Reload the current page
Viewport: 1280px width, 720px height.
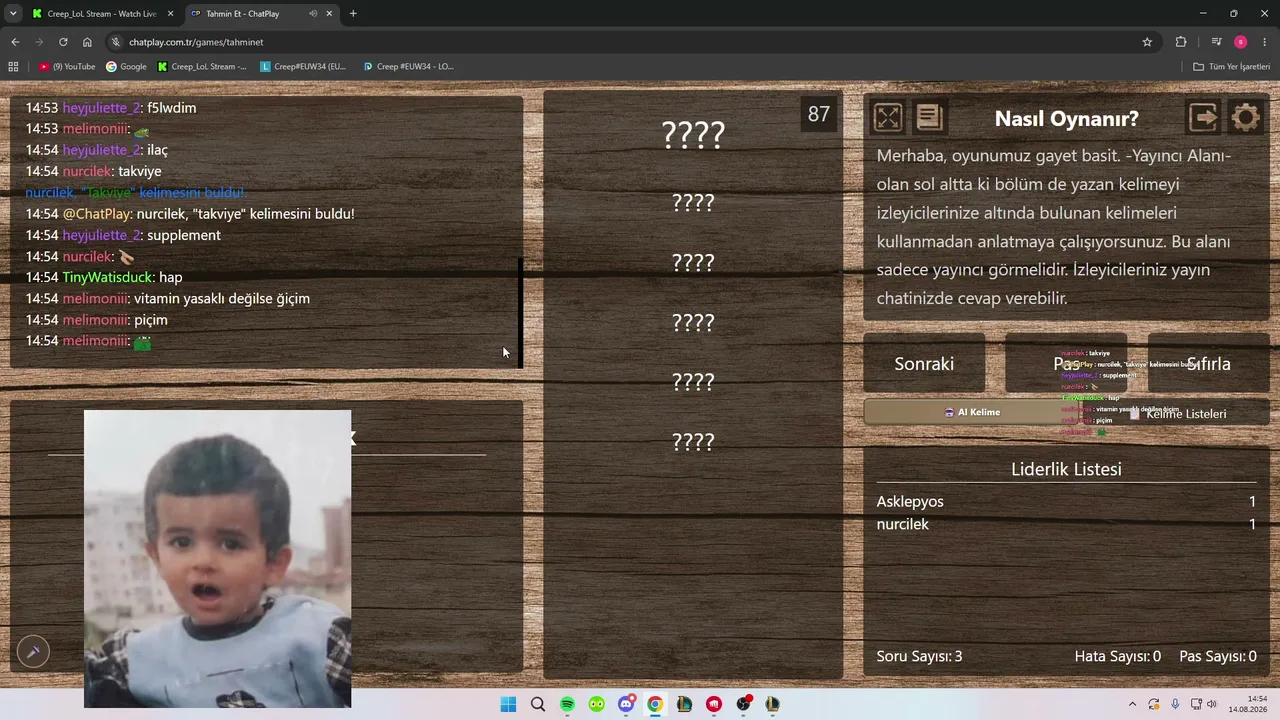(63, 42)
